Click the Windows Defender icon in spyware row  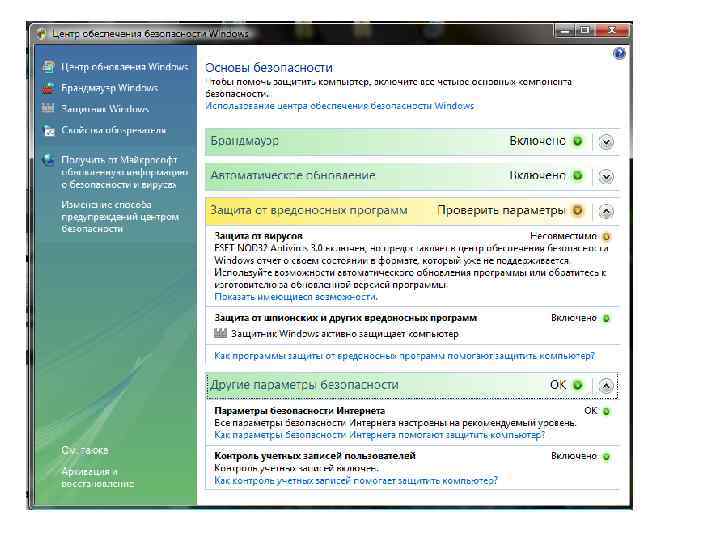220,333
